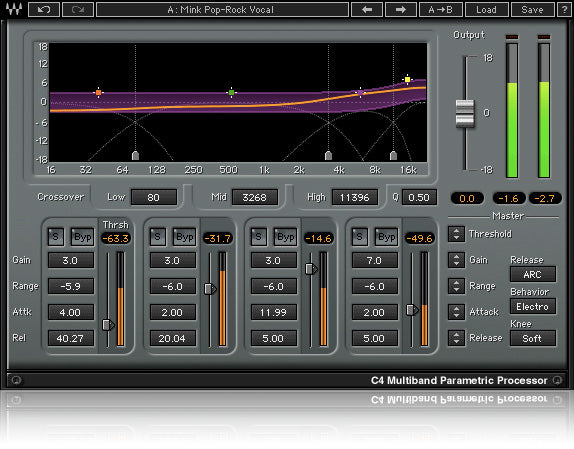Click the Q field showing 0.50
The height and width of the screenshot is (449, 574).
(419, 197)
